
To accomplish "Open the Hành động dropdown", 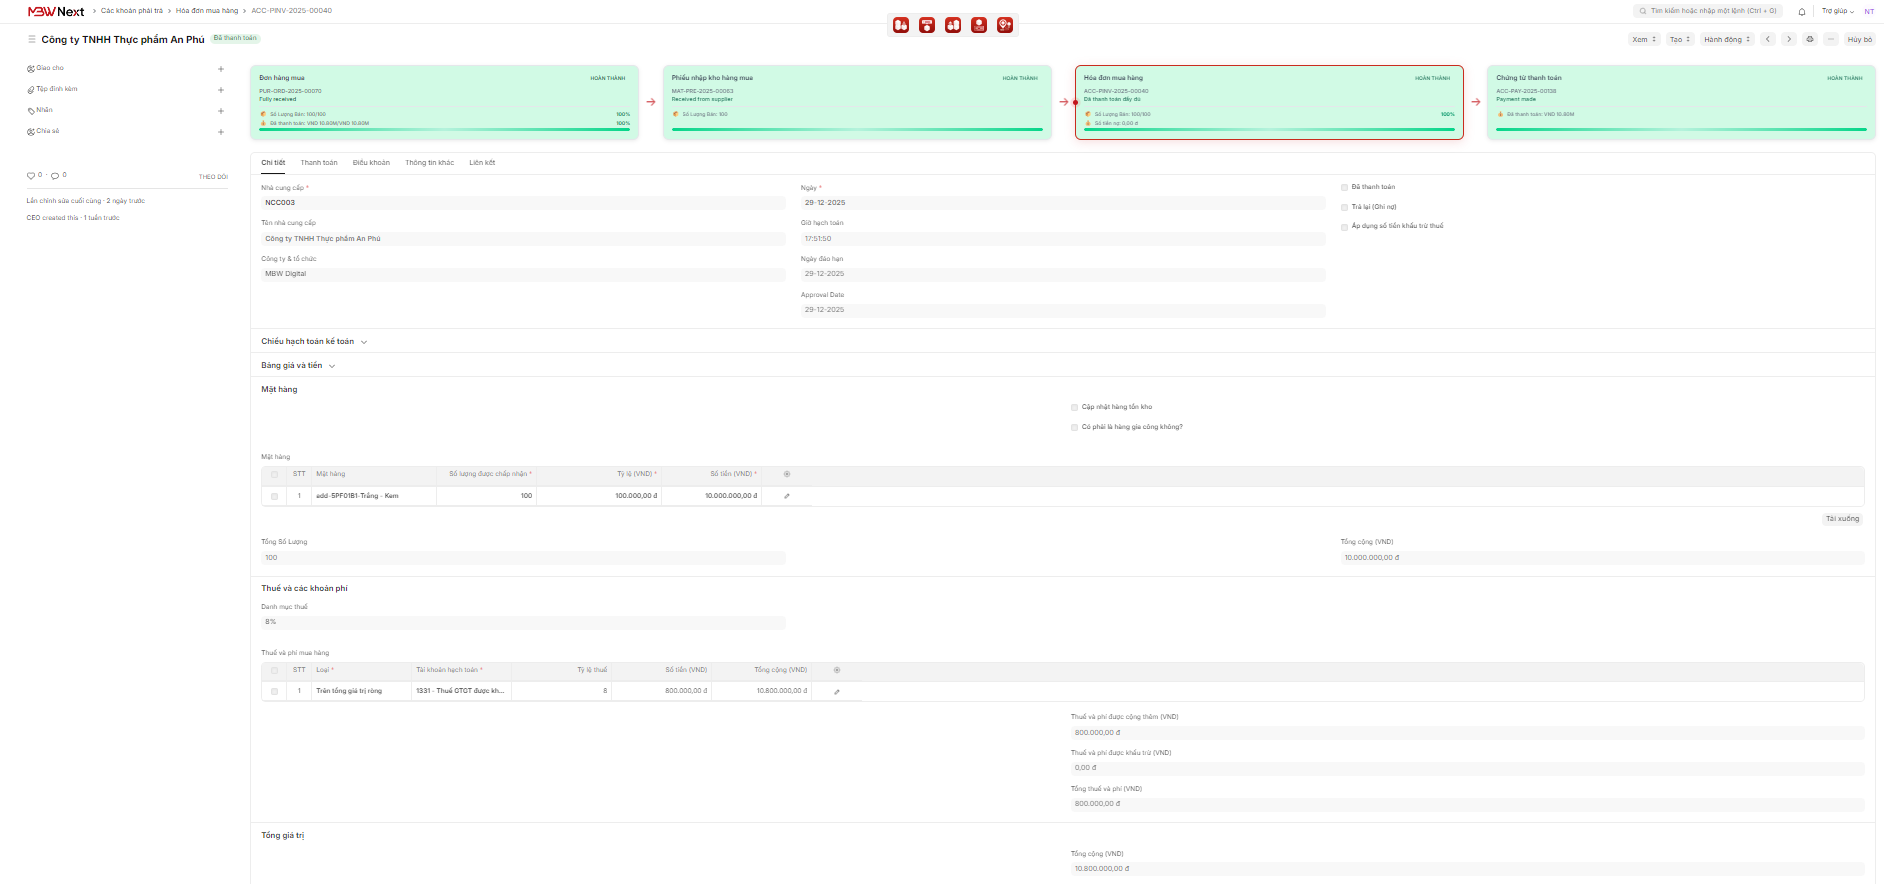I will 1727,40.
